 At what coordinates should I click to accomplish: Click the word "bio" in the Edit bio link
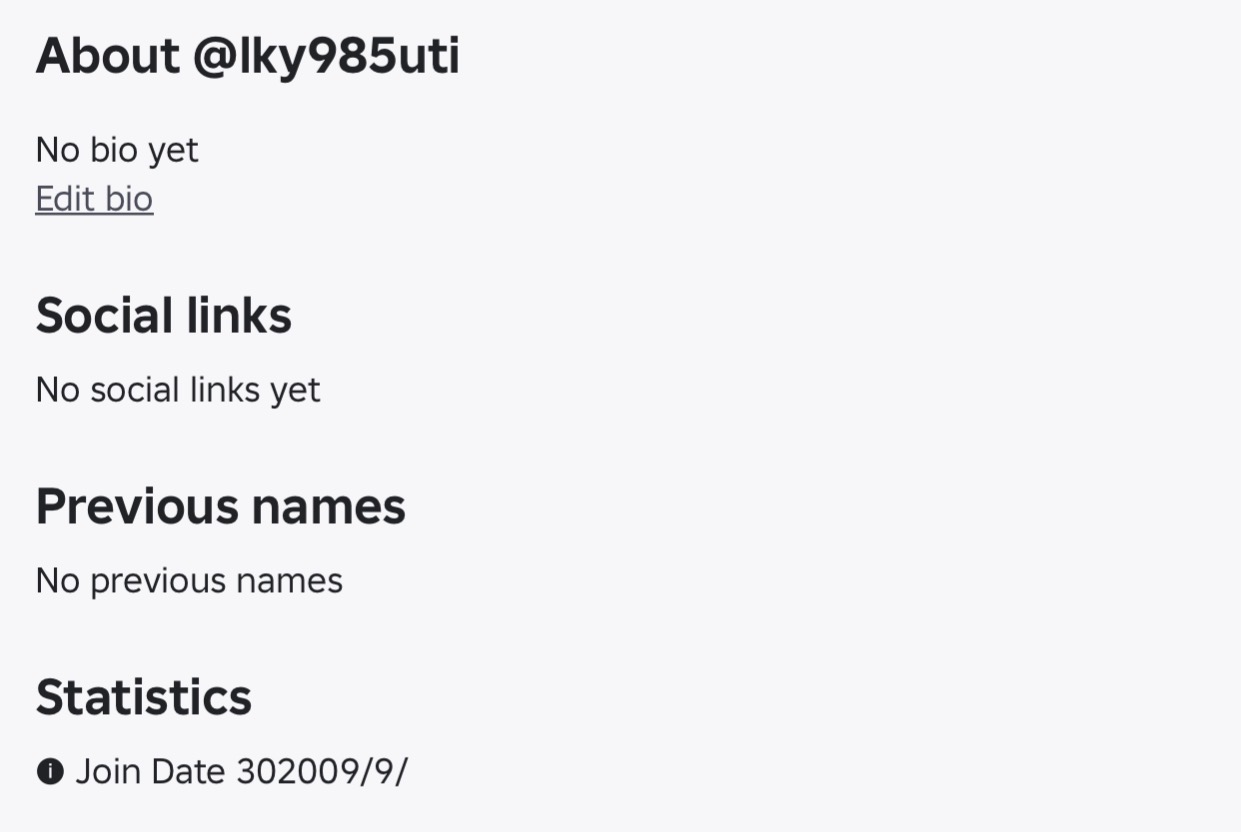[x=129, y=199]
